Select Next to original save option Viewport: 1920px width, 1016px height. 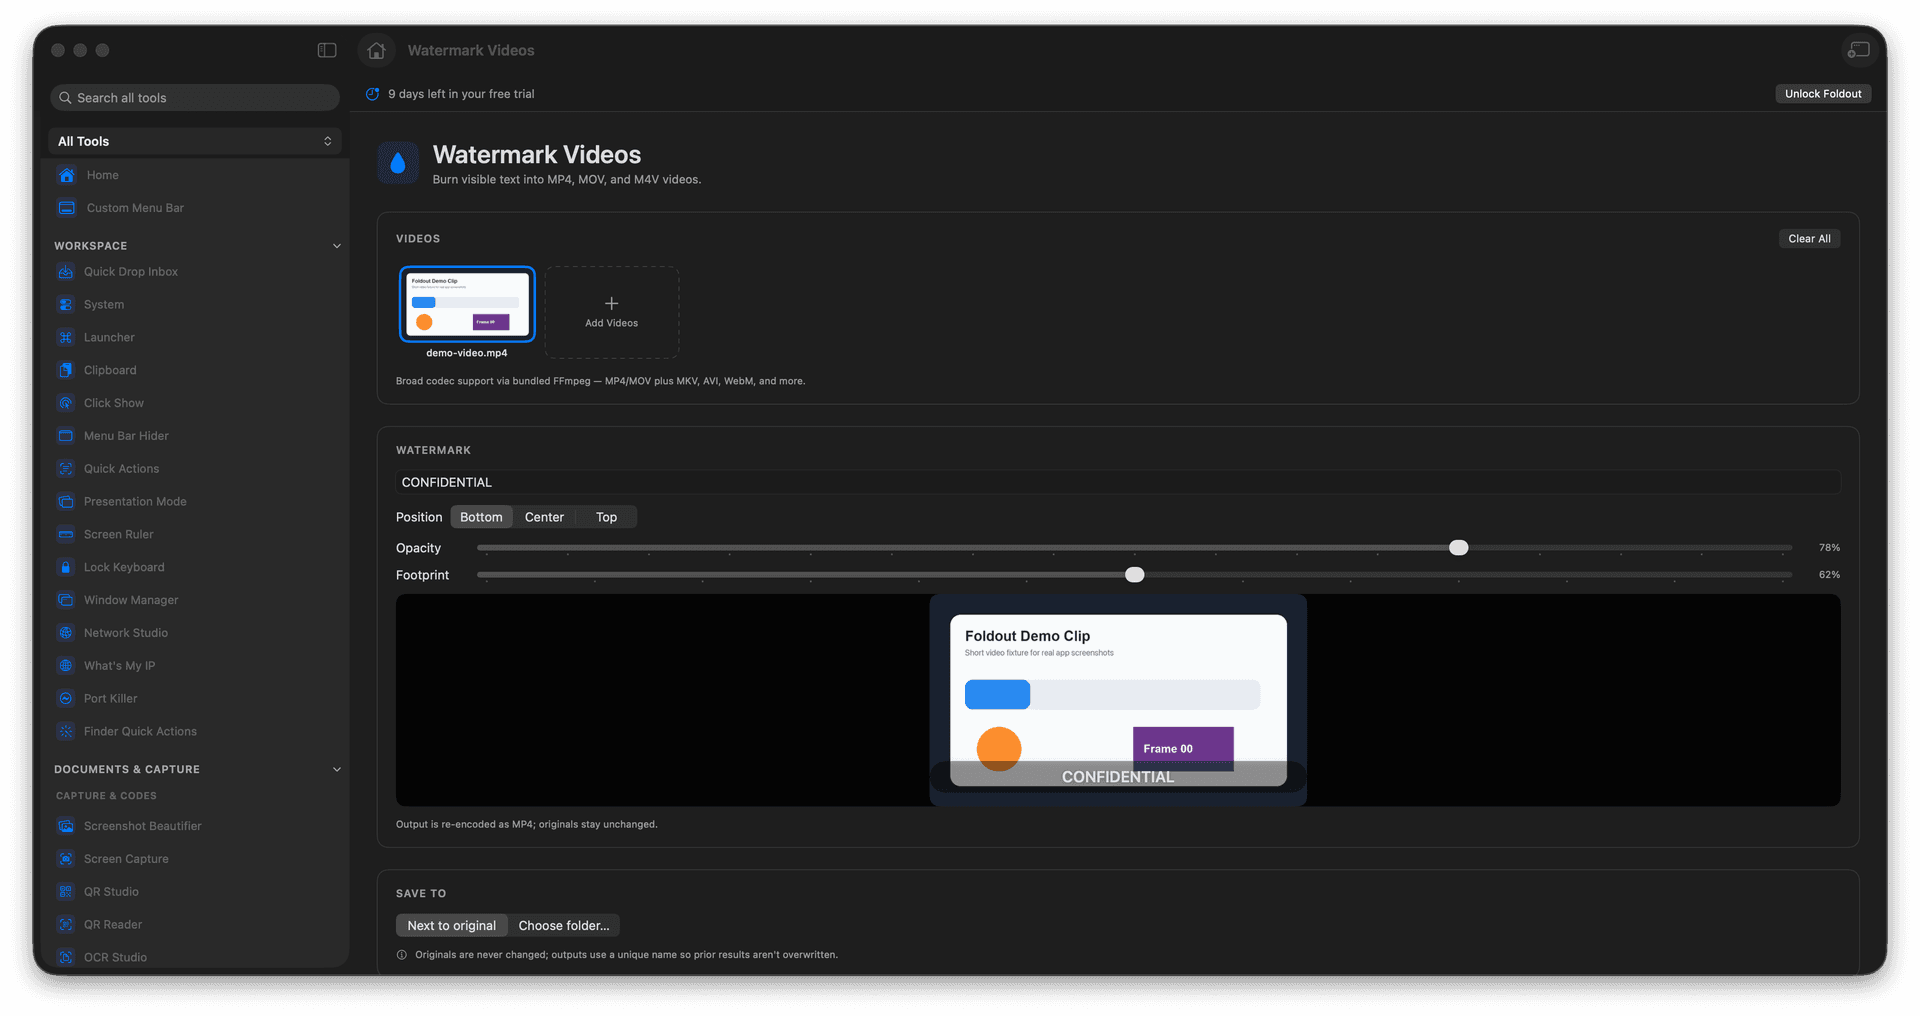pyautogui.click(x=452, y=926)
